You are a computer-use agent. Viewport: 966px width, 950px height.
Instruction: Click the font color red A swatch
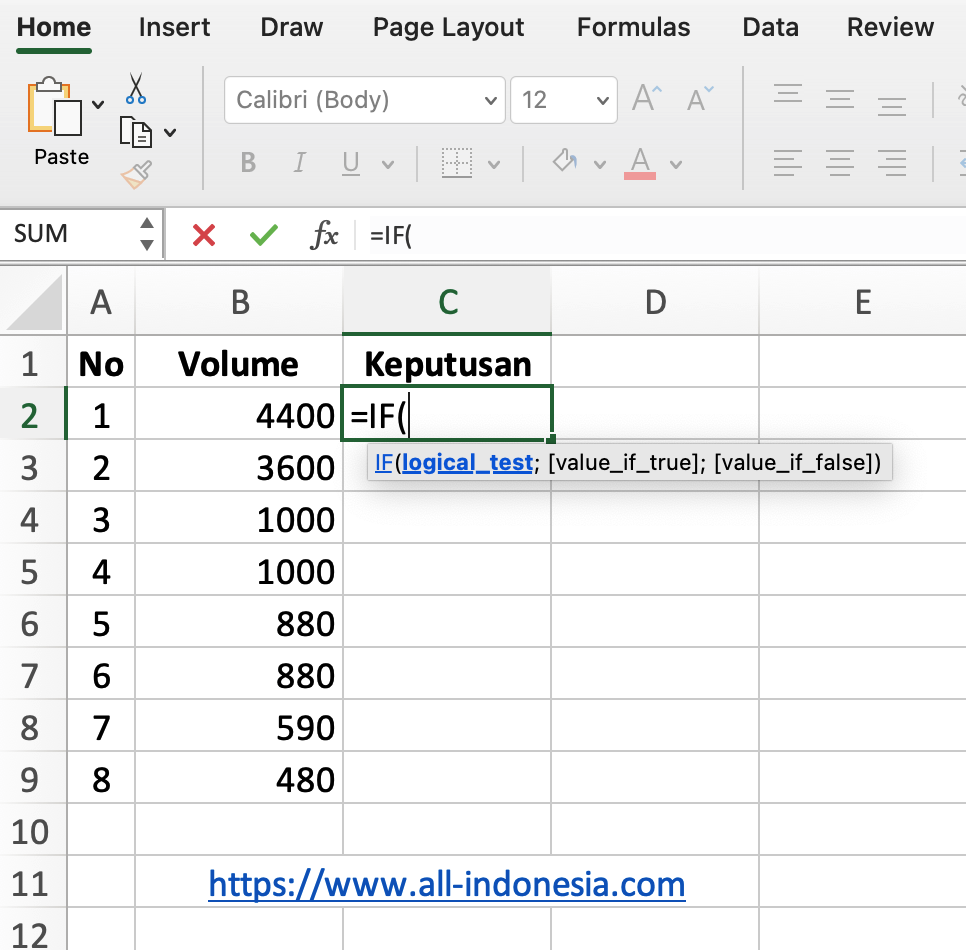[640, 163]
